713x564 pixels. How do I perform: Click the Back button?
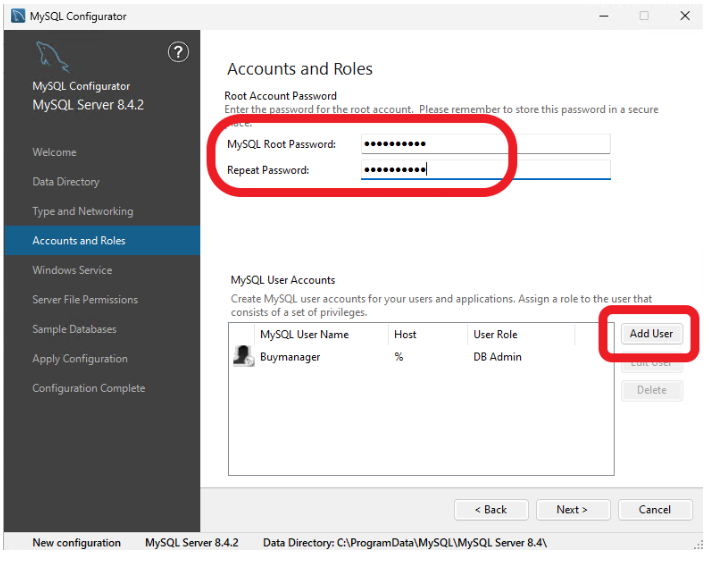click(x=491, y=510)
